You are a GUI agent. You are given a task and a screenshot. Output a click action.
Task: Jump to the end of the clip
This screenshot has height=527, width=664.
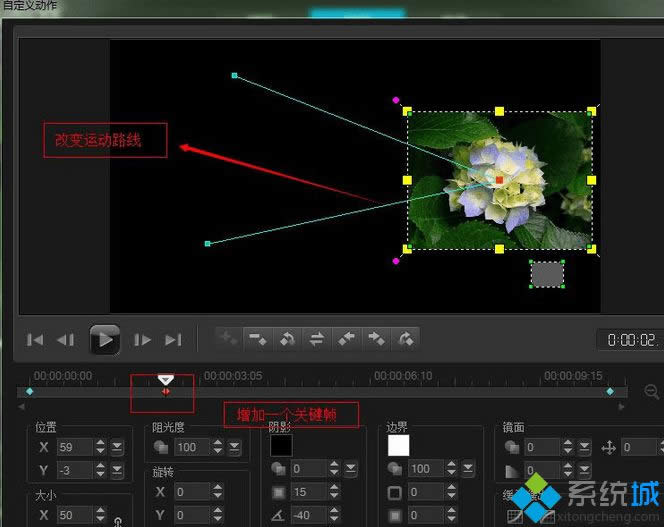[174, 340]
